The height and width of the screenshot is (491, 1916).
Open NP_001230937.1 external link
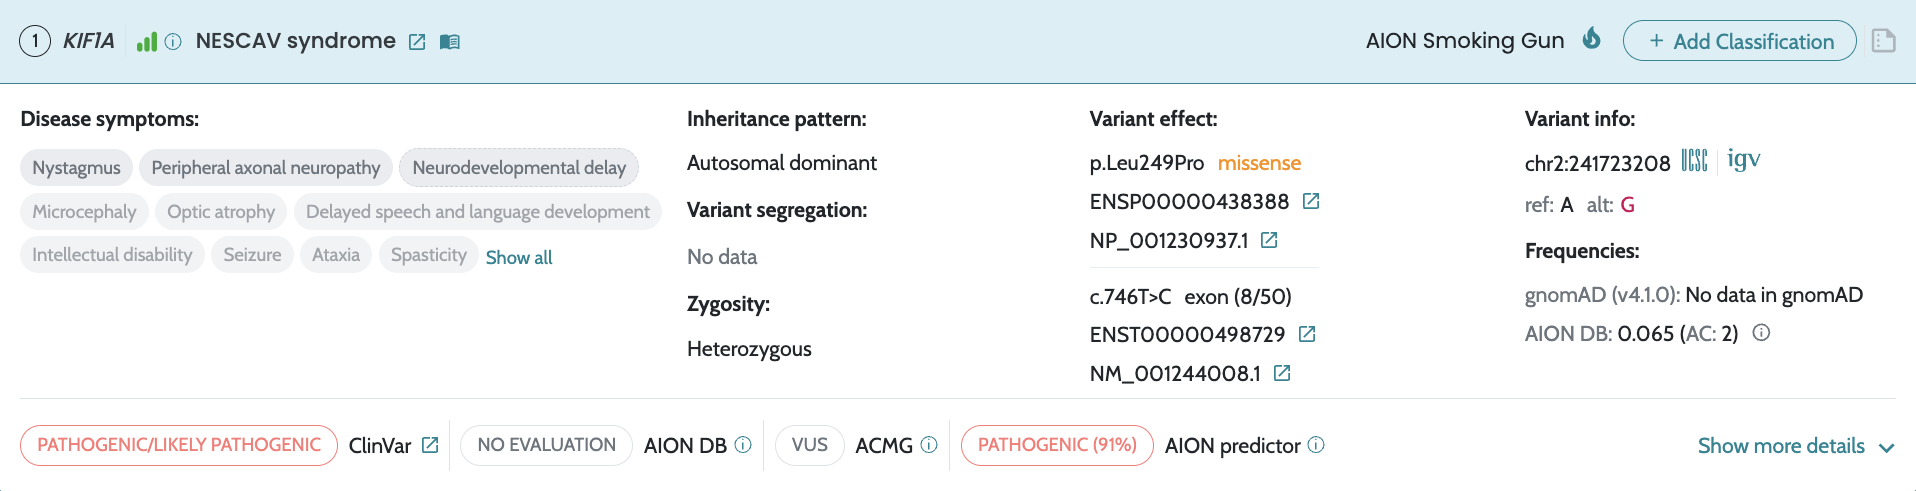tap(1269, 240)
